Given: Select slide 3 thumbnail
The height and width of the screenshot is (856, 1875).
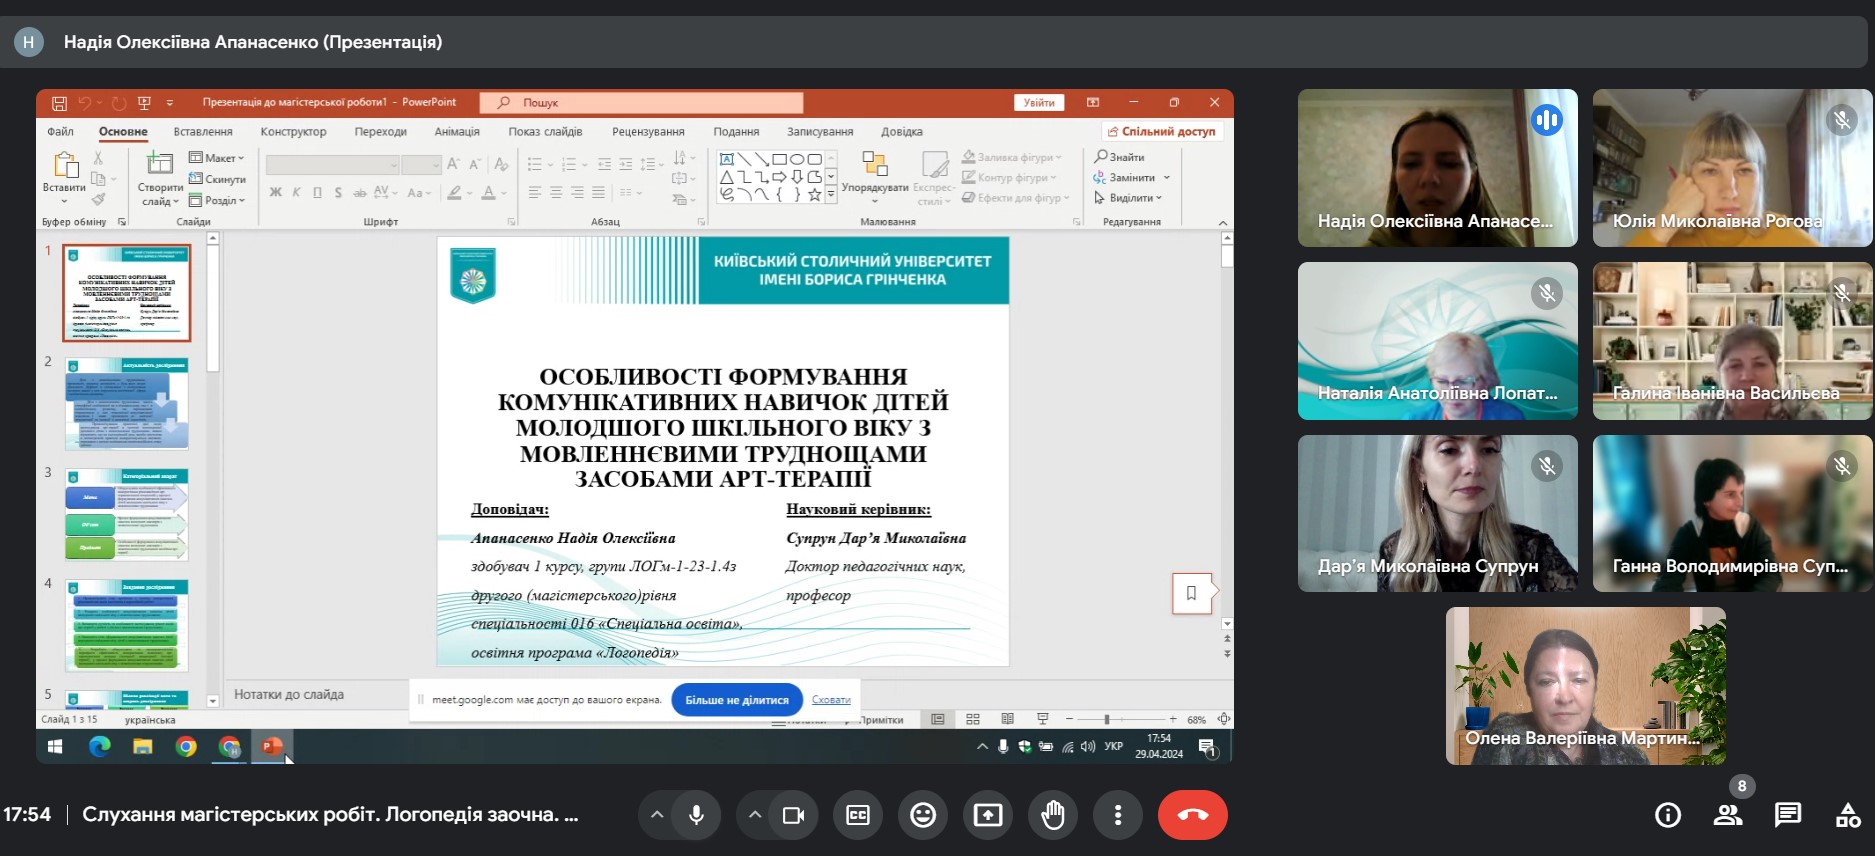Looking at the screenshot, I should point(127,515).
